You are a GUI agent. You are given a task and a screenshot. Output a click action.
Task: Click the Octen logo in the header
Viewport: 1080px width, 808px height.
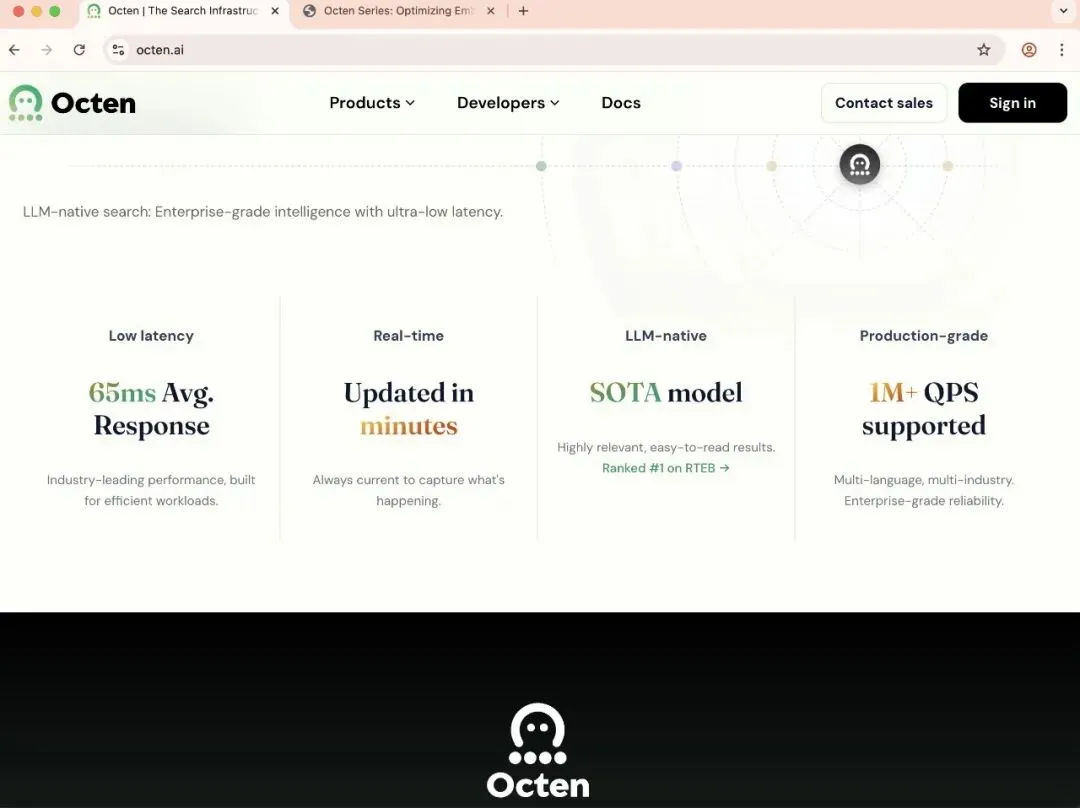(x=72, y=103)
